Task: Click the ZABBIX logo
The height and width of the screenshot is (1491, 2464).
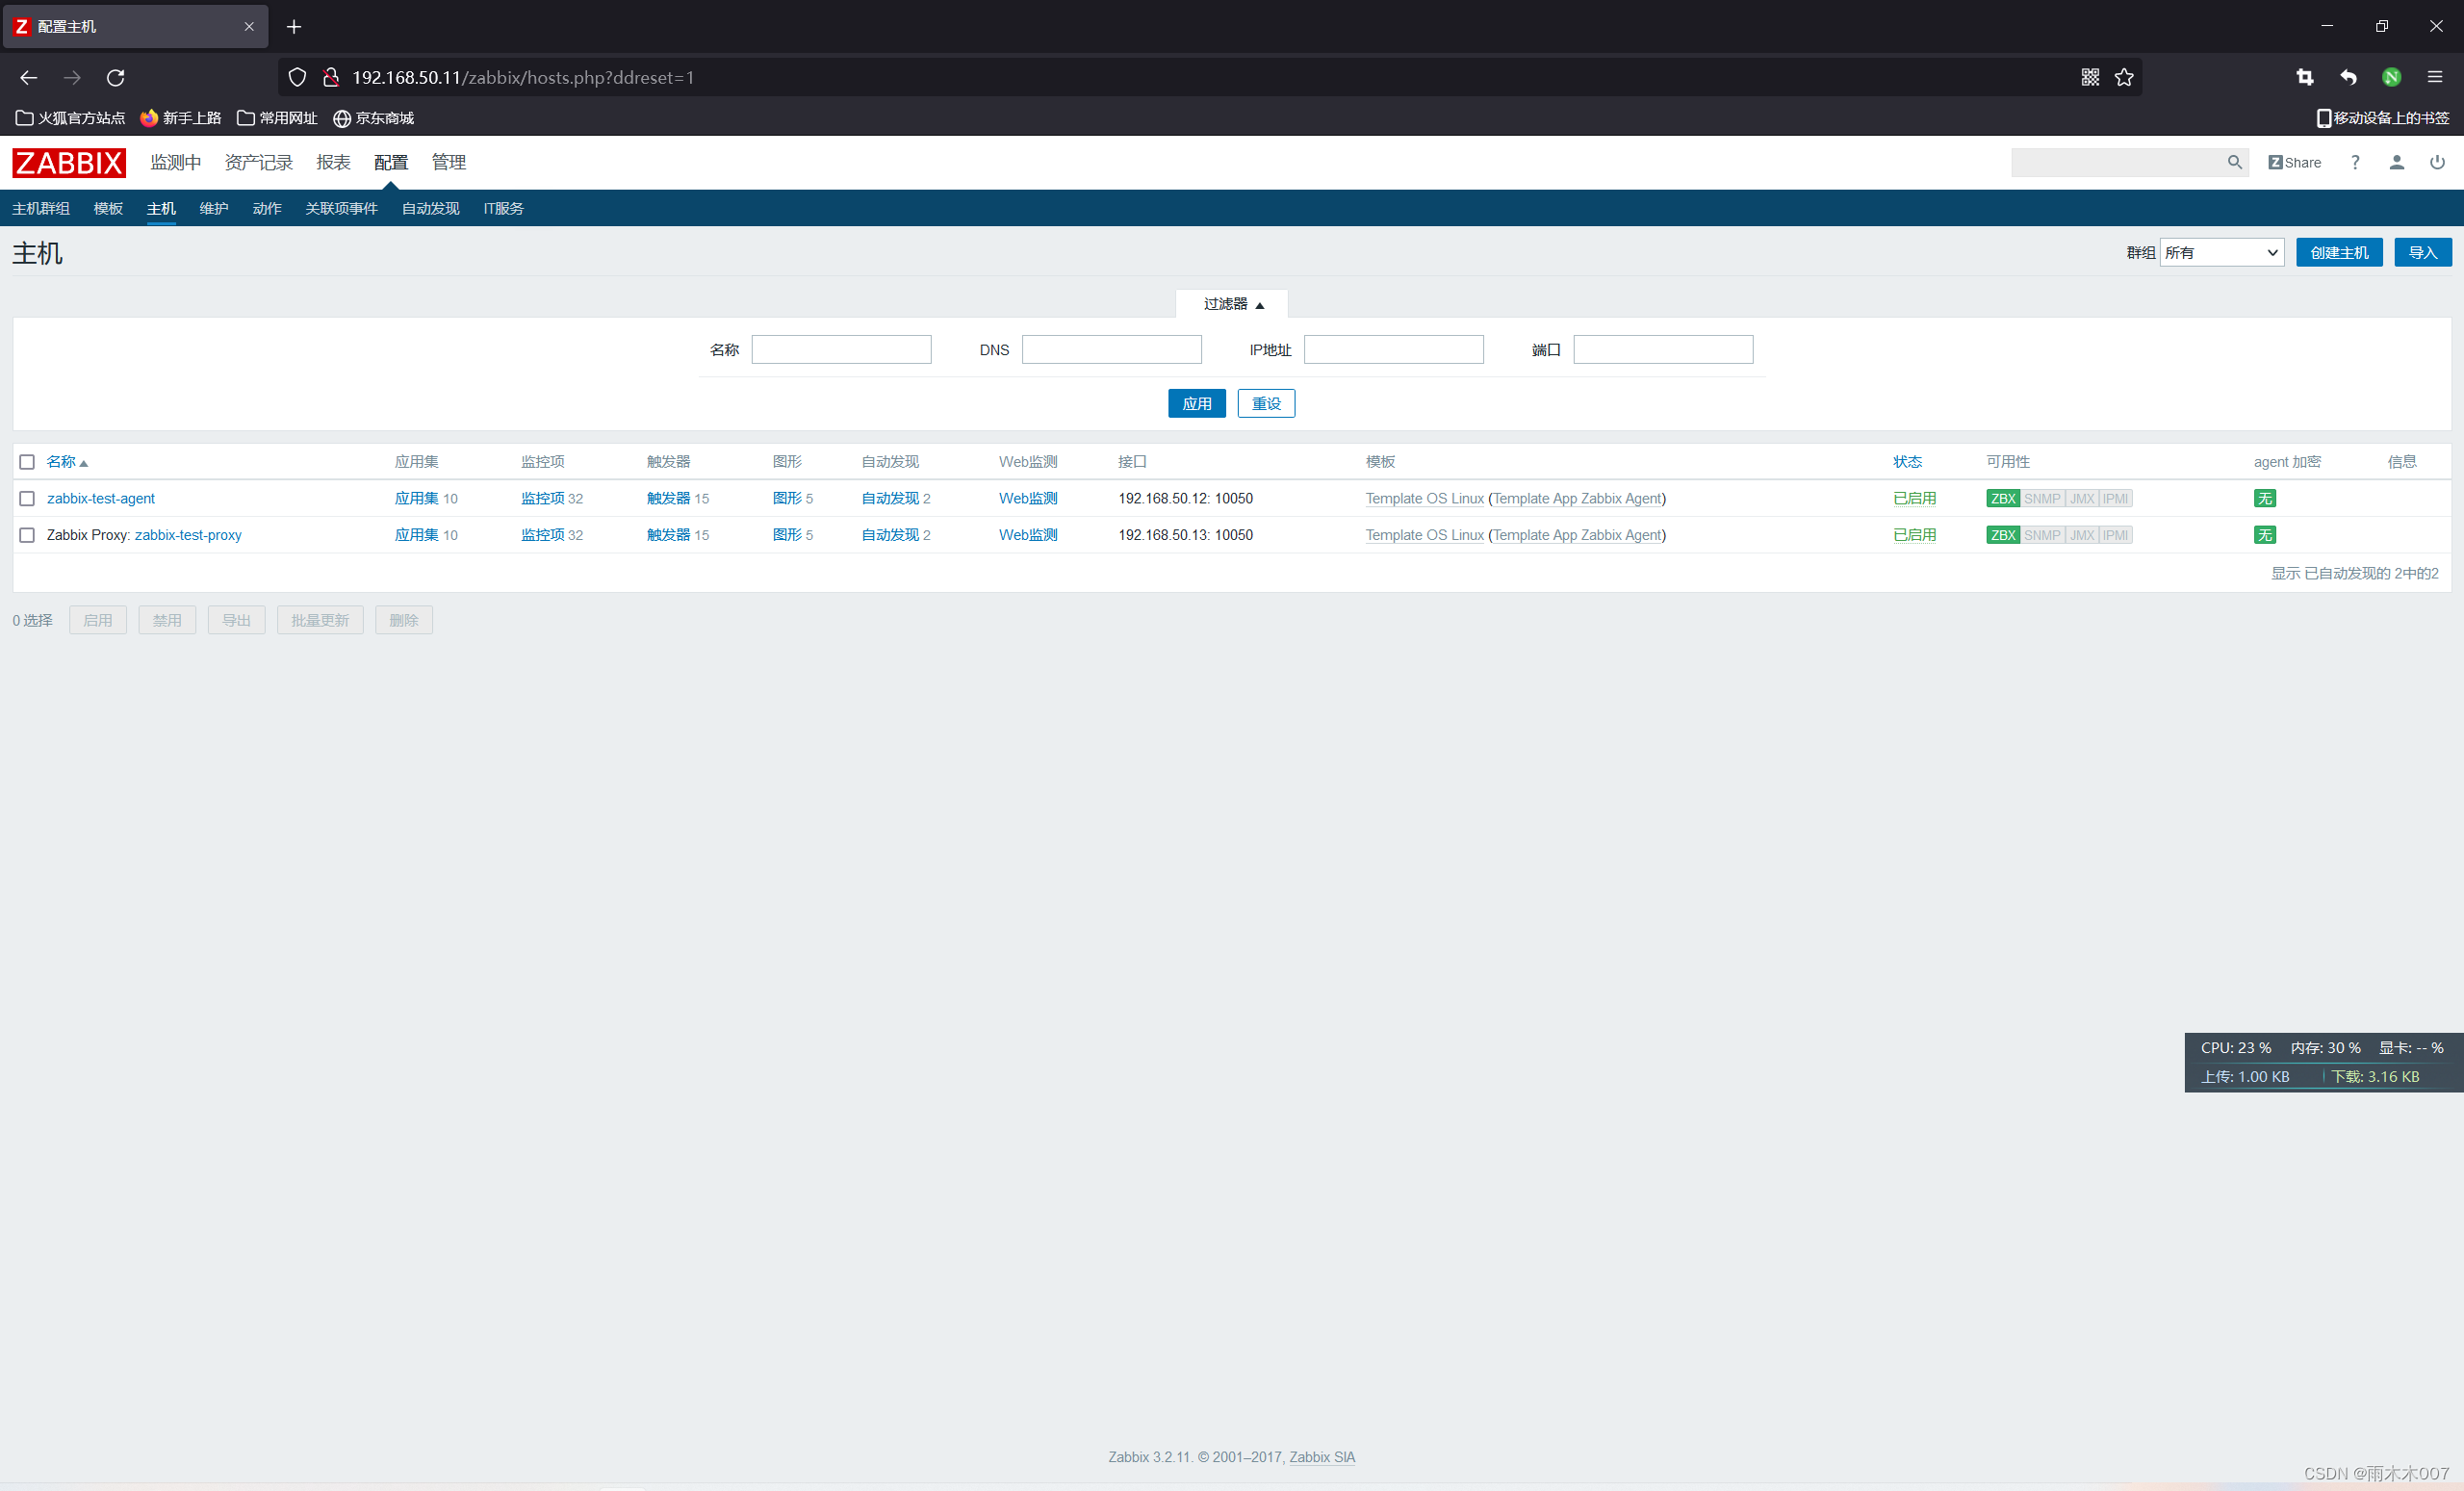Action: point(69,162)
